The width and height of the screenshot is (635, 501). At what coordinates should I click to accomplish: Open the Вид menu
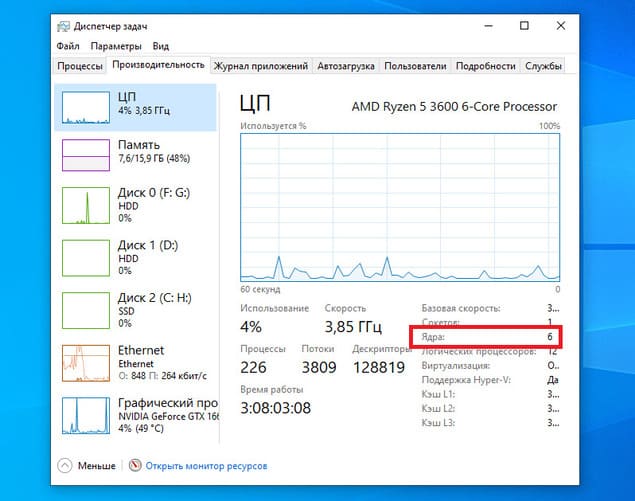(160, 46)
